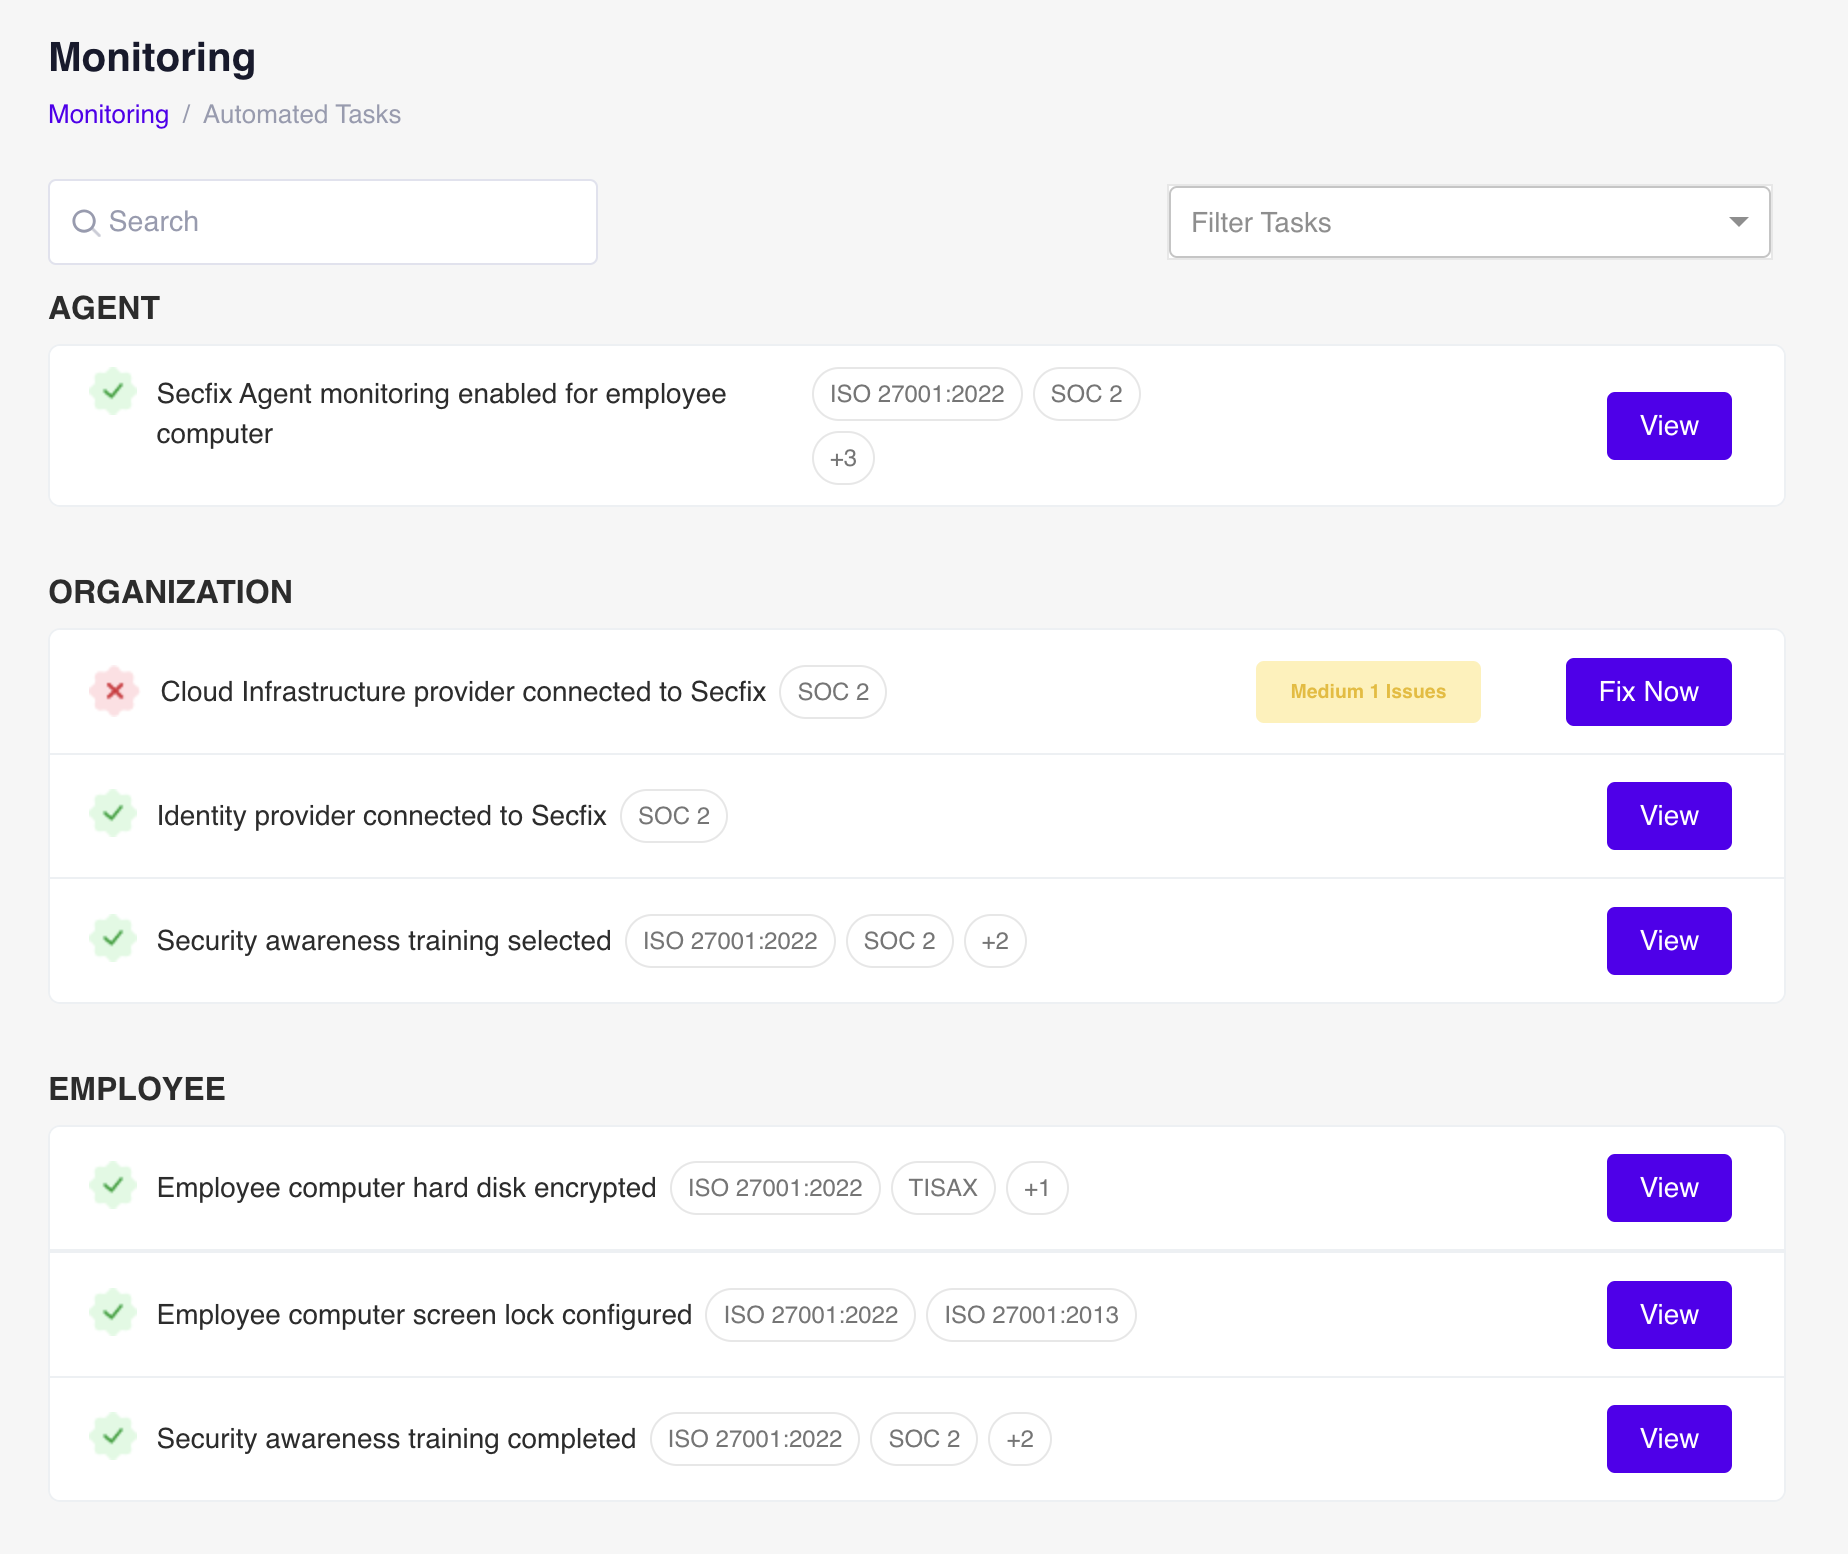This screenshot has width=1848, height=1554.
Task: Focus the Search input field
Action: [340, 222]
